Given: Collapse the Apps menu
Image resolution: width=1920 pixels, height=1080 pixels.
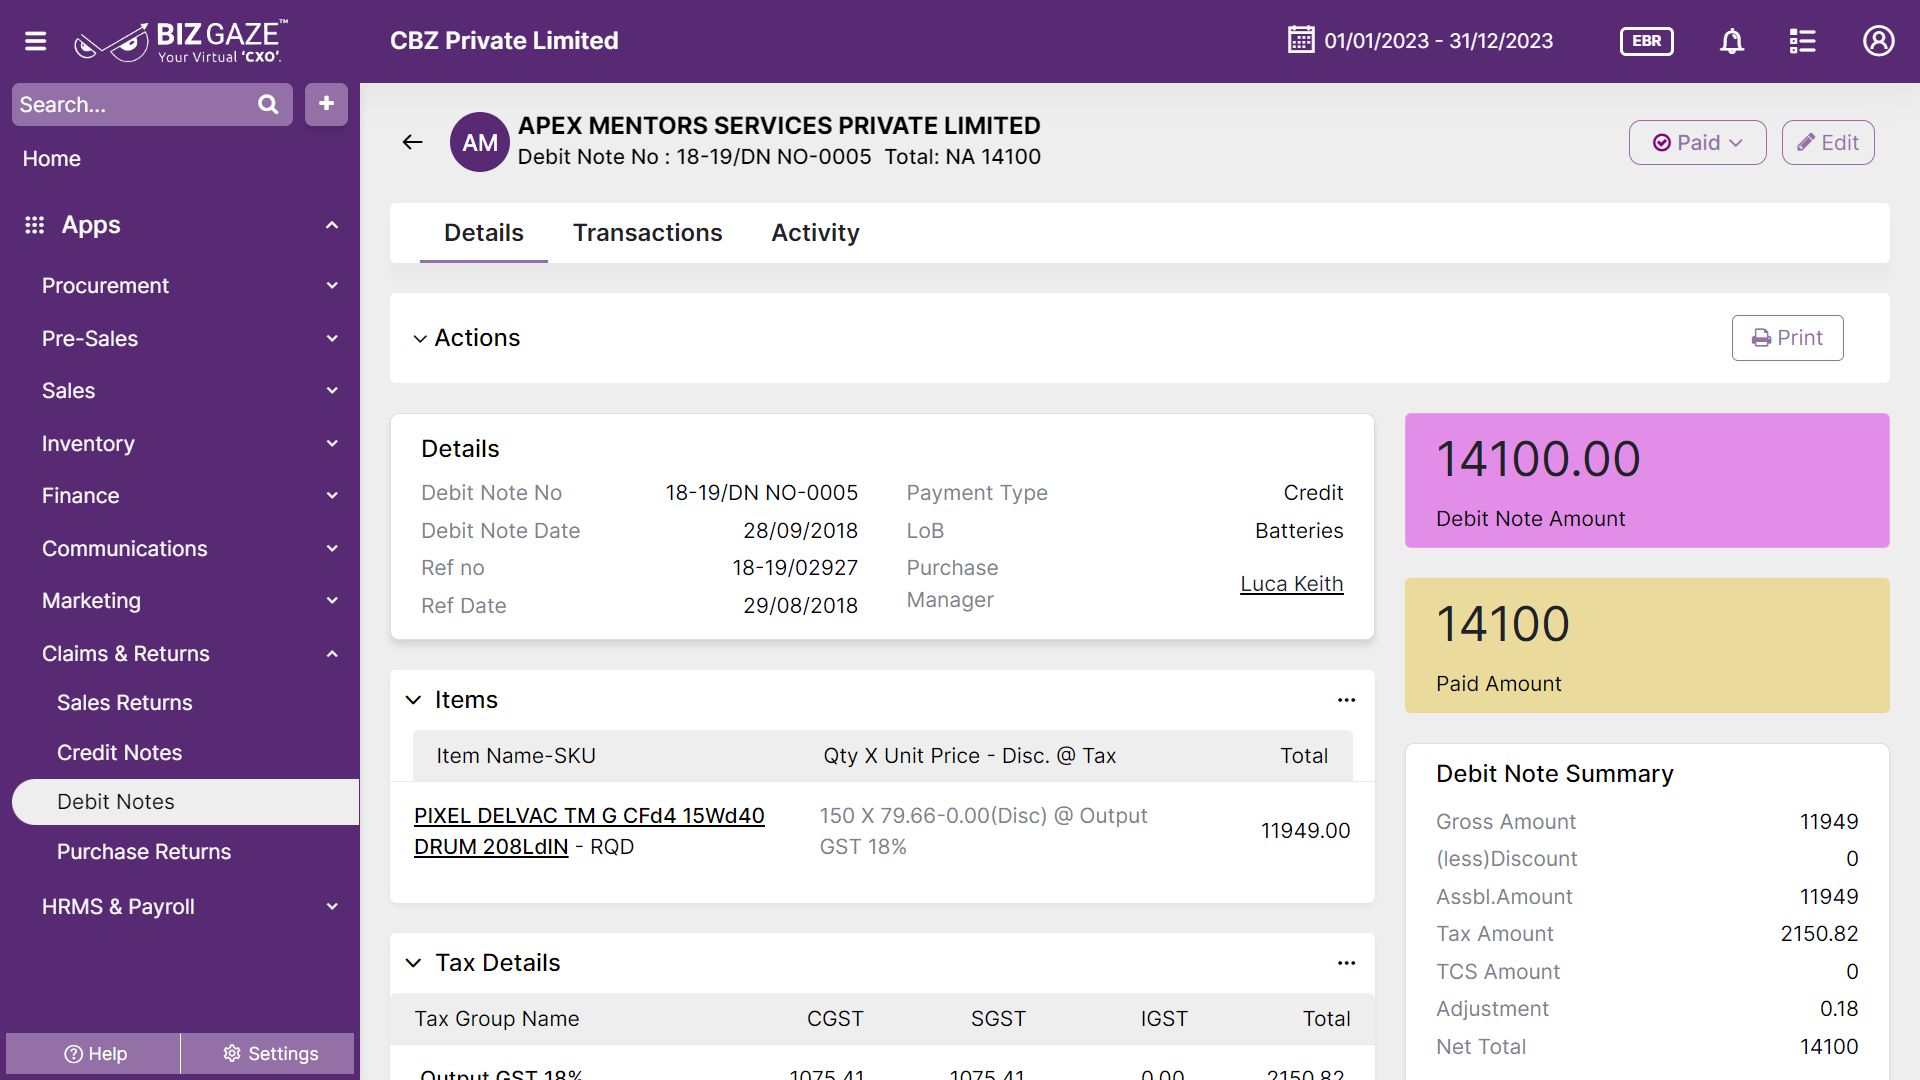Looking at the screenshot, I should tap(332, 225).
